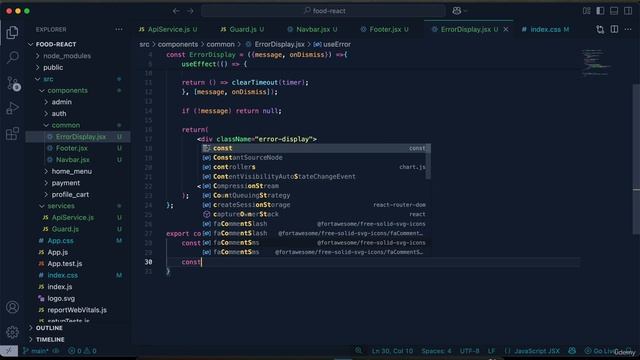The width and height of the screenshot is (640, 360).
Task: Open the Explorer view in activity bar
Action: (12, 33)
